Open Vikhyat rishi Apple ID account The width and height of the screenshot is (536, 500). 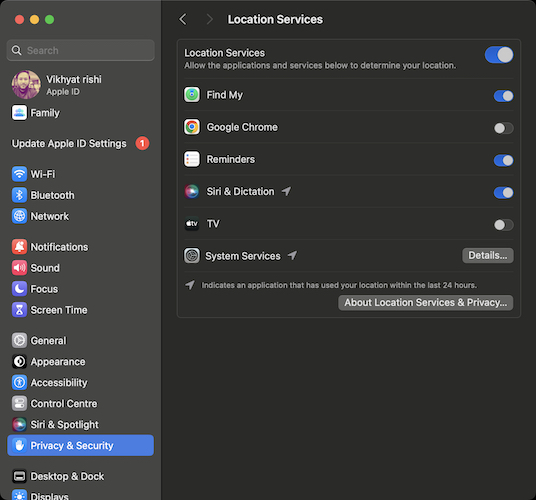tap(80, 85)
